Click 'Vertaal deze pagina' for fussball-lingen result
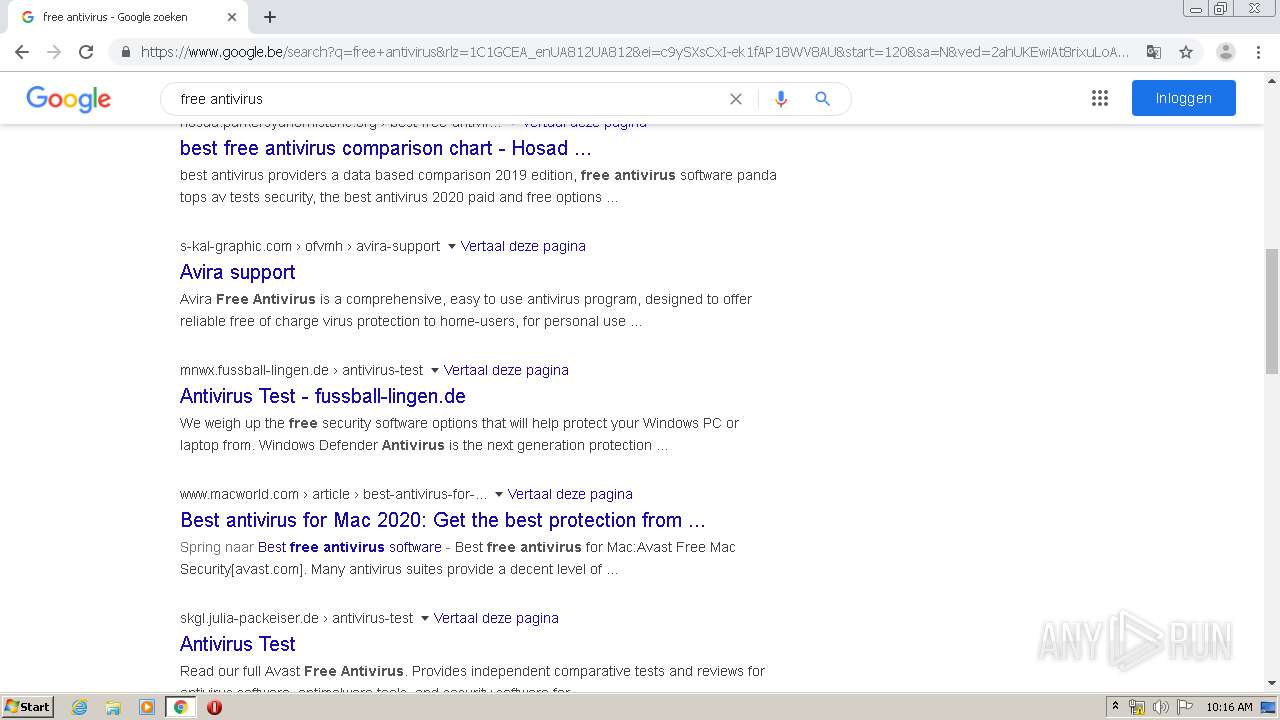 [506, 370]
